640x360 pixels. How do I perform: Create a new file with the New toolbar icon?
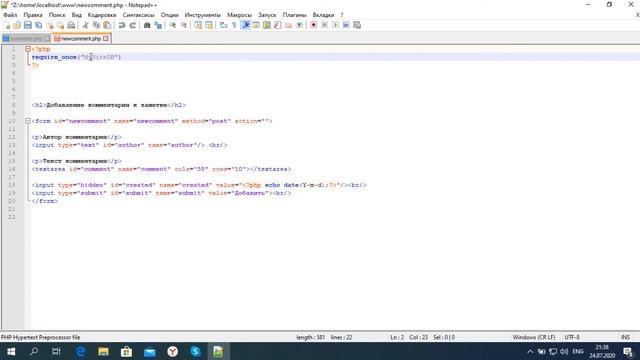7,25
